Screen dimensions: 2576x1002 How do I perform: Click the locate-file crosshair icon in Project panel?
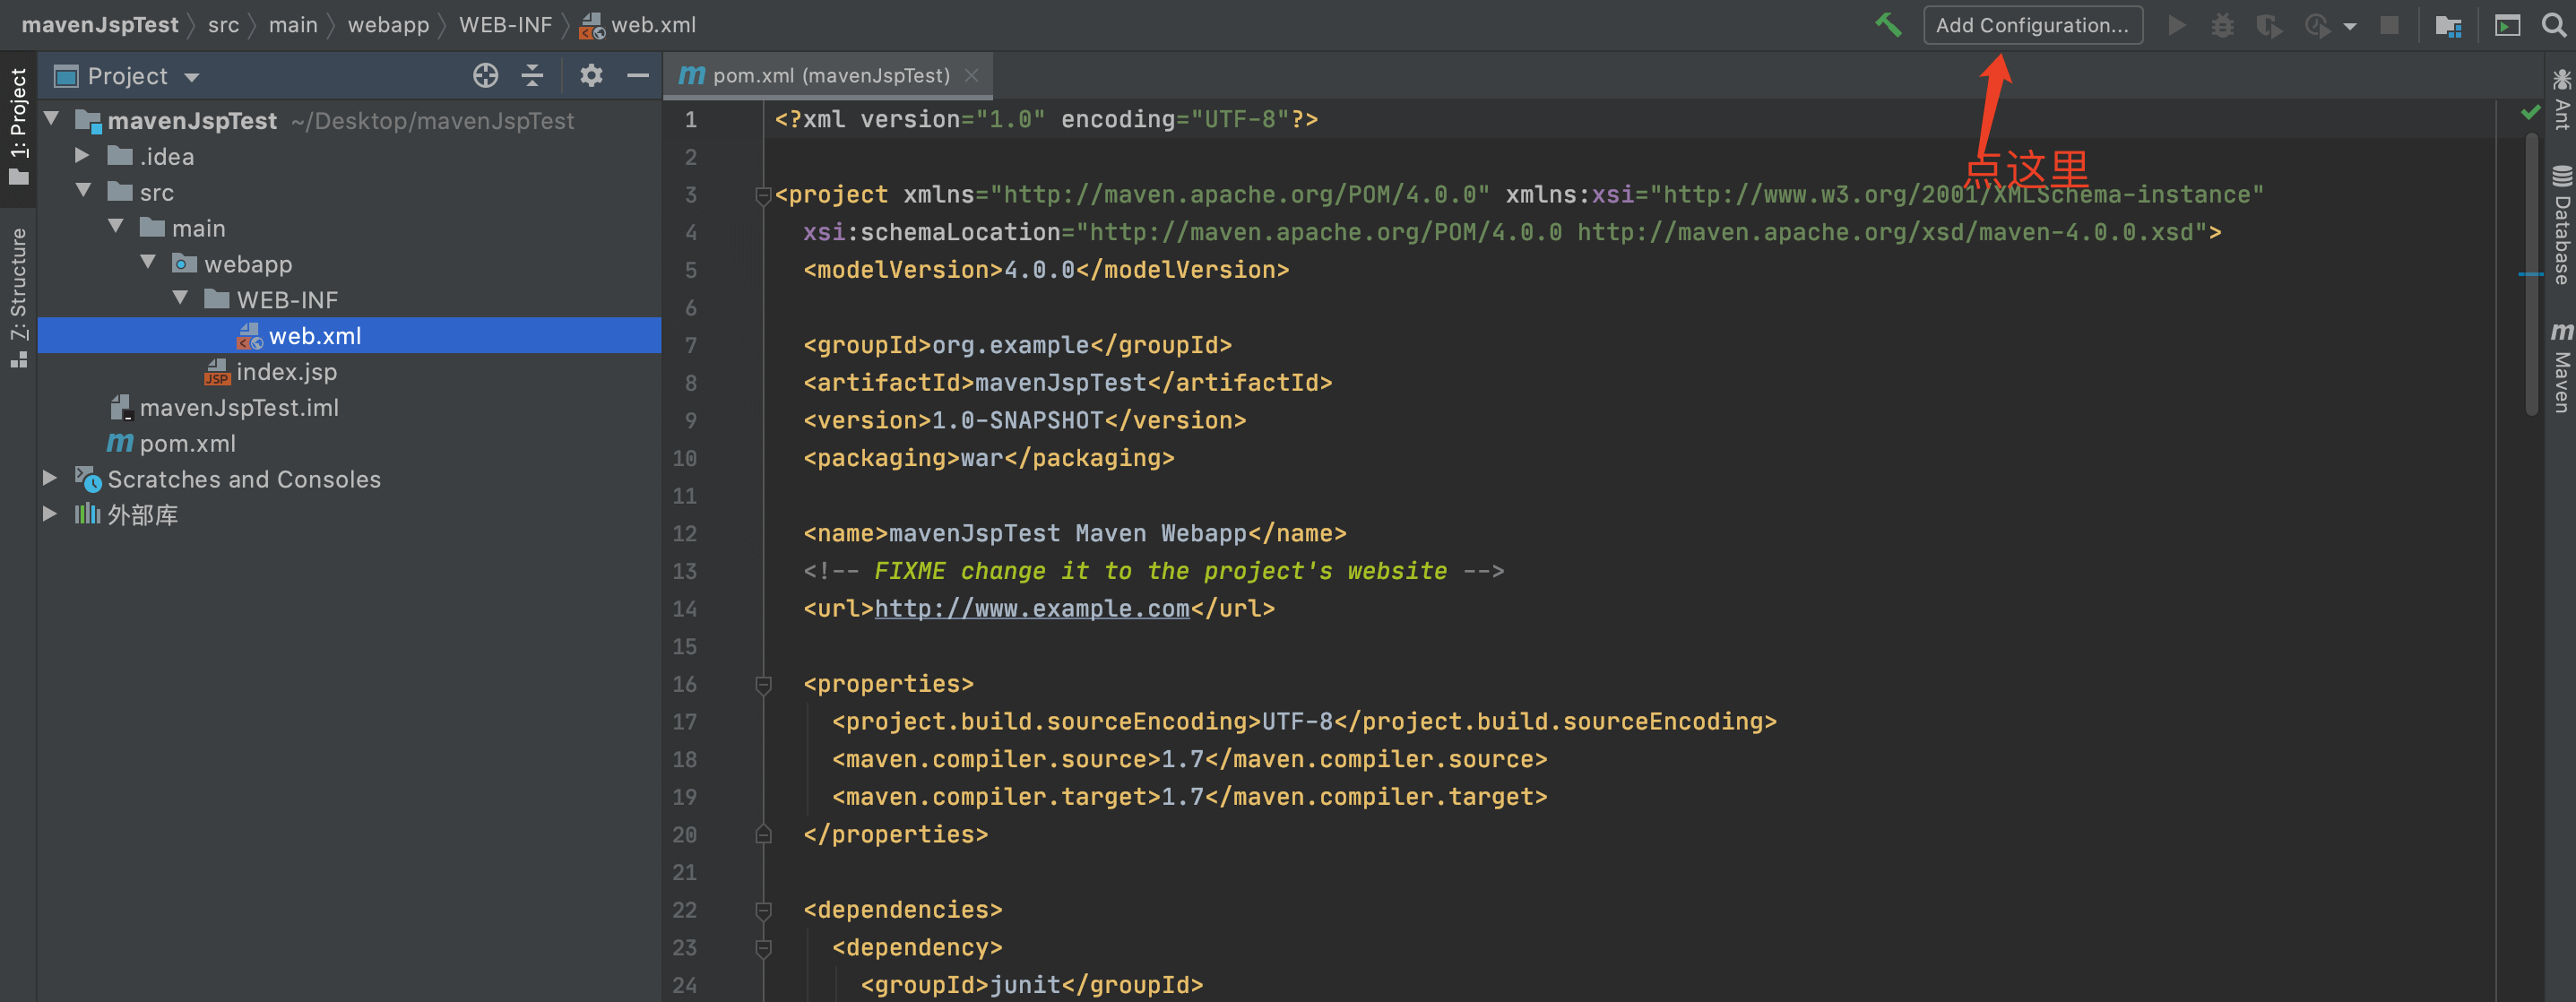[x=485, y=76]
